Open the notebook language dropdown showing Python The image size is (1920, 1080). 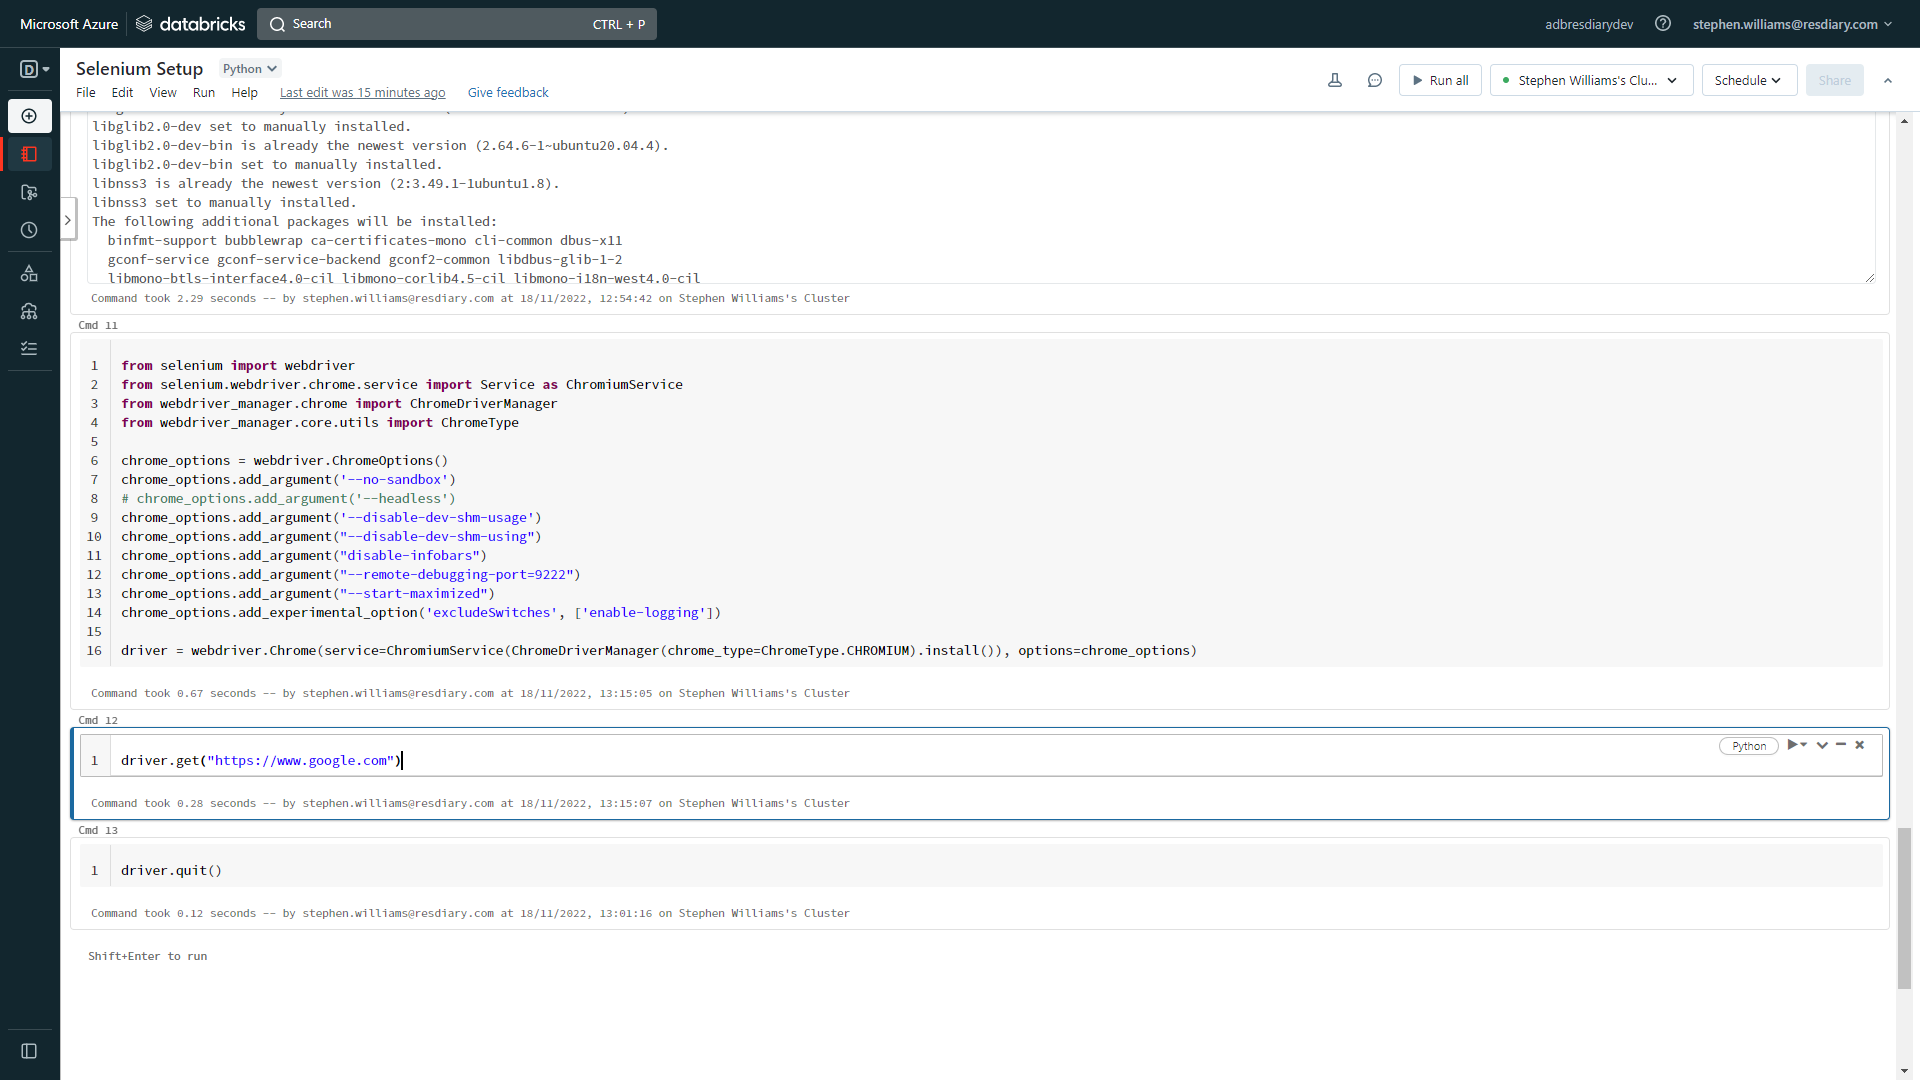(x=248, y=68)
